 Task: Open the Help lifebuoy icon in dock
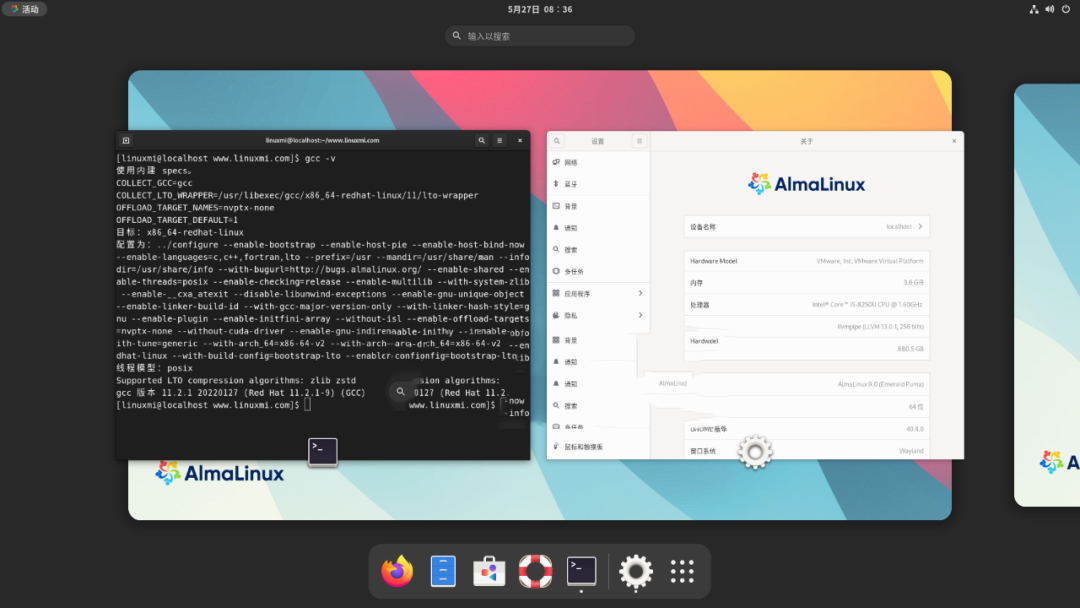pyautogui.click(x=535, y=571)
